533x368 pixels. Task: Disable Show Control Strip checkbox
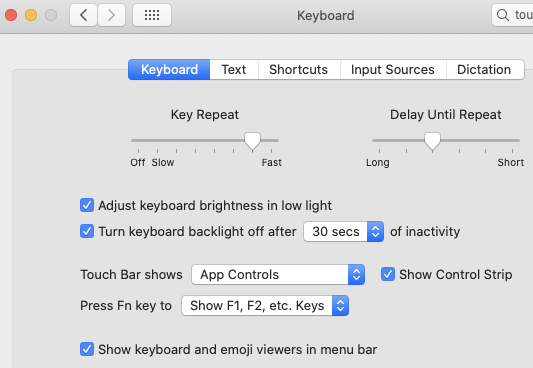point(388,274)
